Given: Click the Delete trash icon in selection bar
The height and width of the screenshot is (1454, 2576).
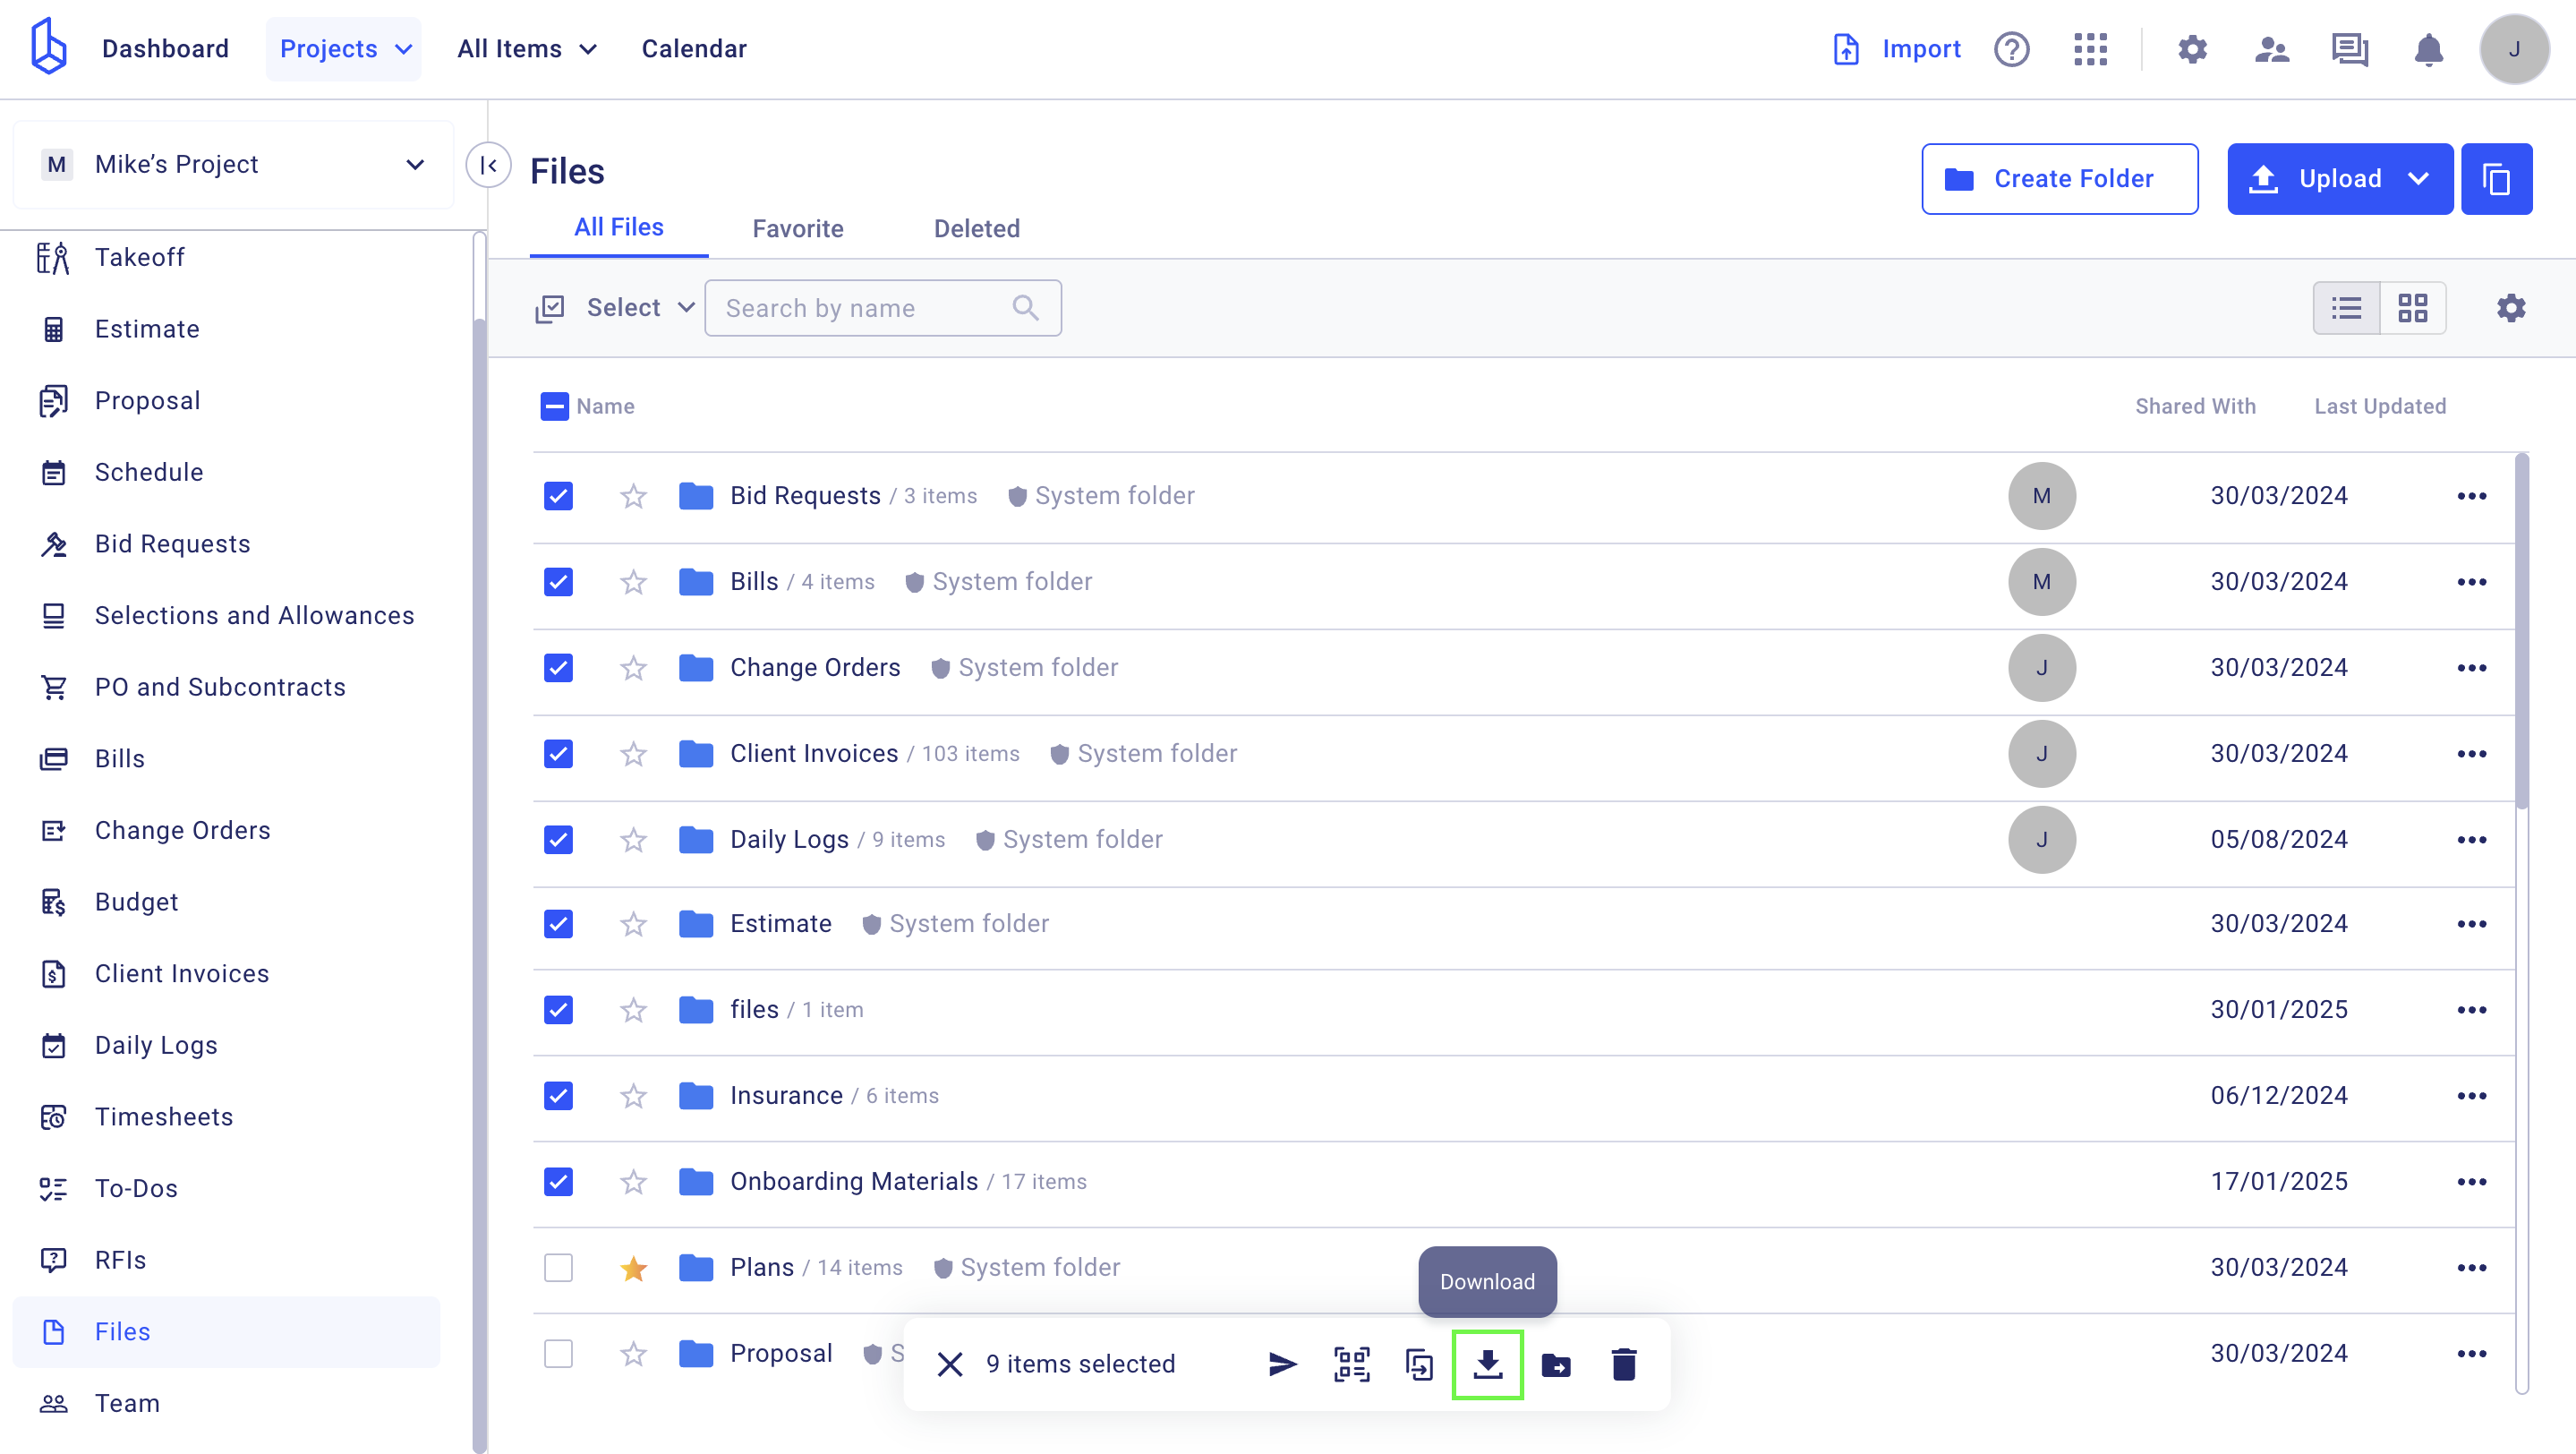Looking at the screenshot, I should (1624, 1364).
